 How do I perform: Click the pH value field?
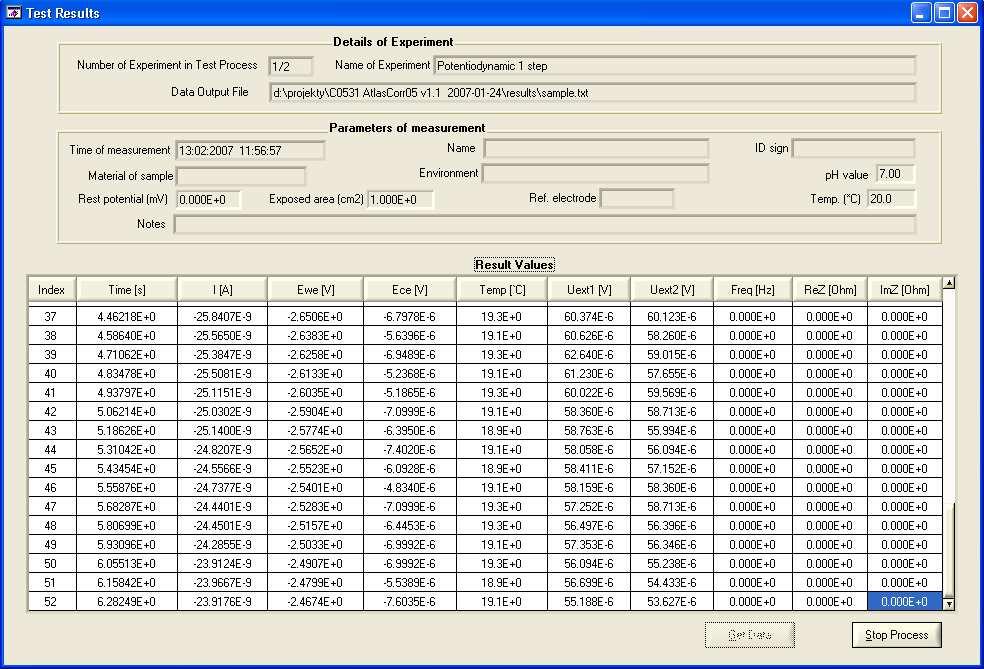(896, 174)
